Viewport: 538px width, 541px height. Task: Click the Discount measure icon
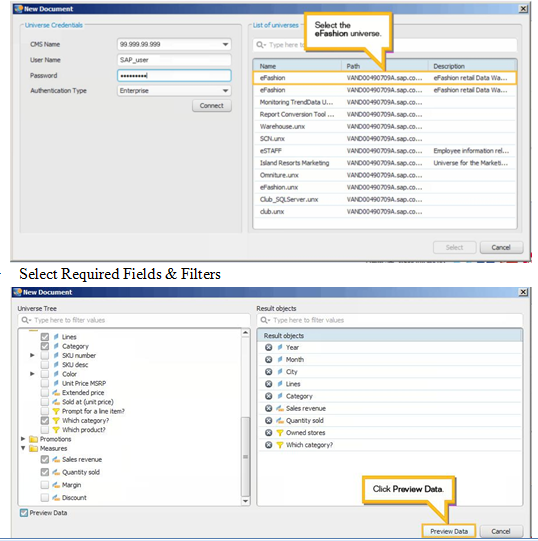point(56,498)
